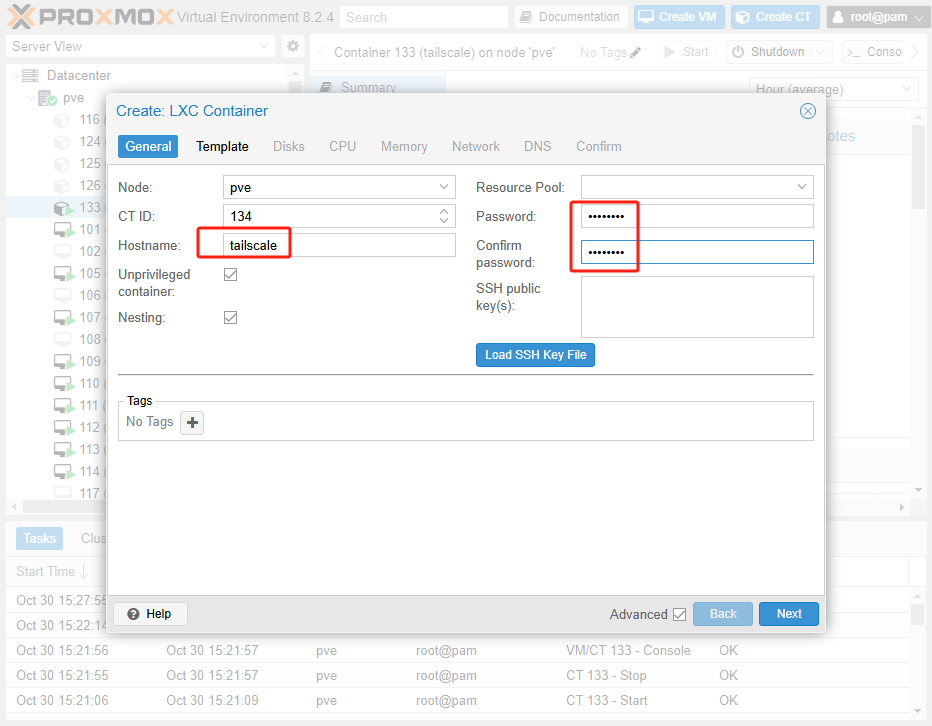This screenshot has width=932, height=726.
Task: Click the pencil icon next to No Tags
Action: pyautogui.click(x=635, y=52)
